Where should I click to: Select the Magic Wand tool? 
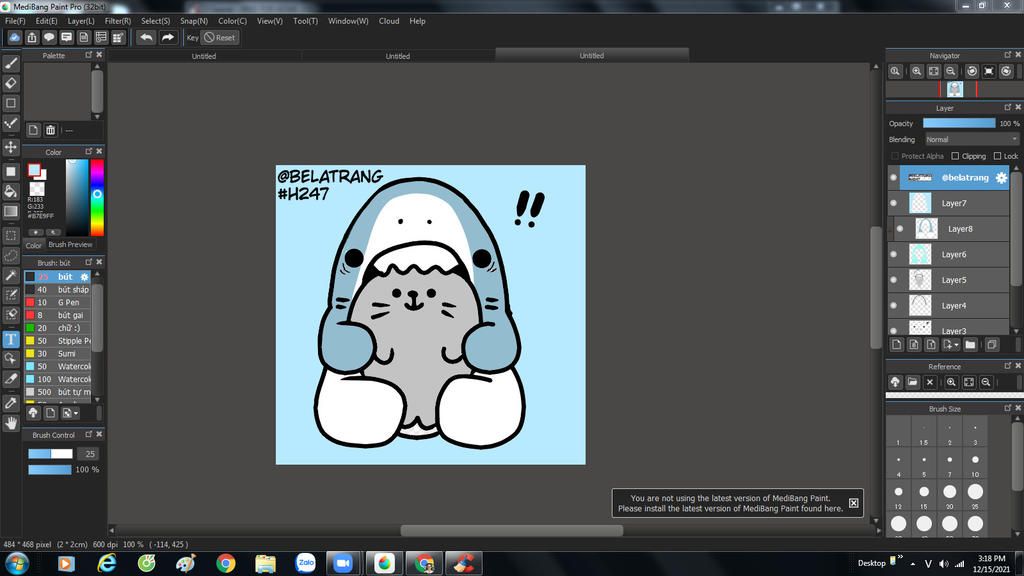tap(10, 276)
